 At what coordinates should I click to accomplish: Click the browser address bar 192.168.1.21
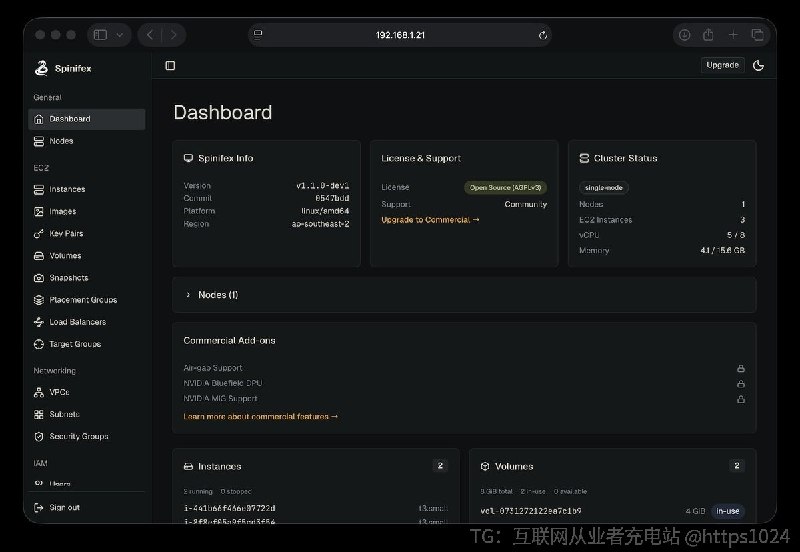coord(400,35)
